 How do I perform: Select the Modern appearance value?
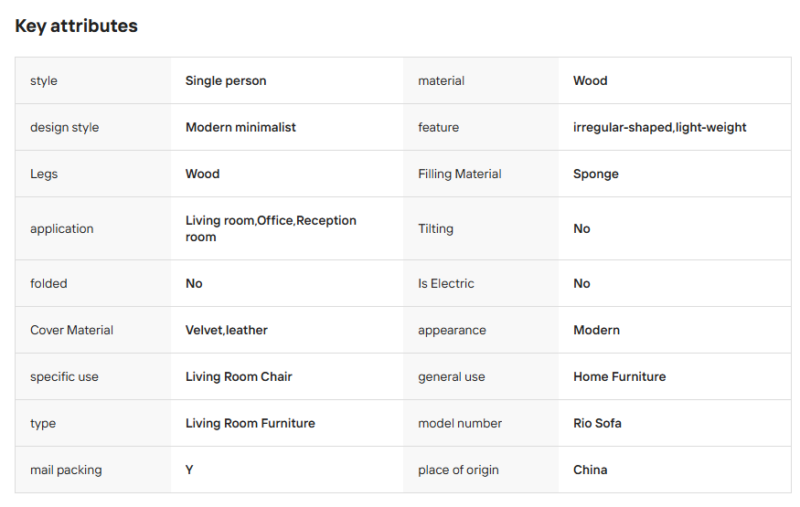click(x=596, y=330)
